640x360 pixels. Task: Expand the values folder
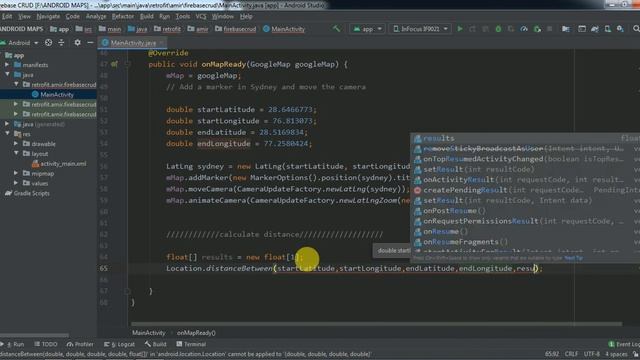click(16, 183)
